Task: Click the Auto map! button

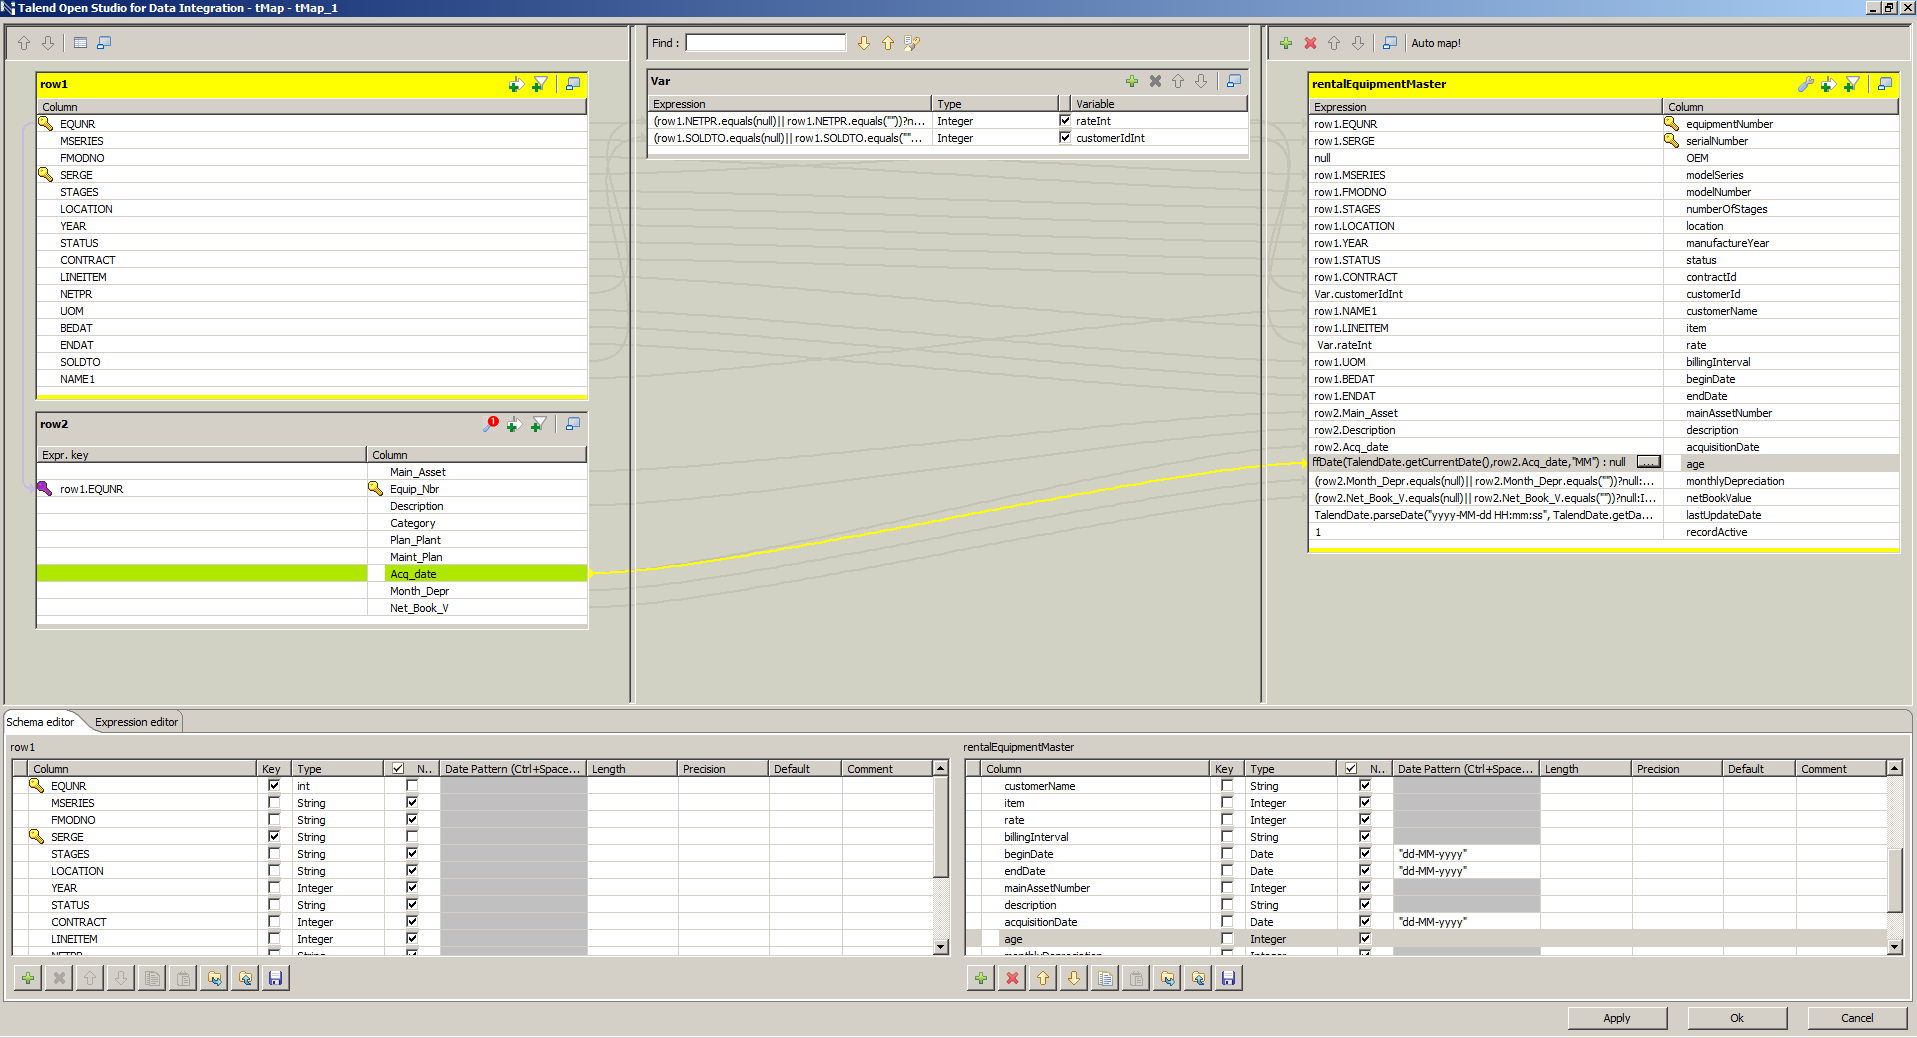Action: (x=1436, y=43)
